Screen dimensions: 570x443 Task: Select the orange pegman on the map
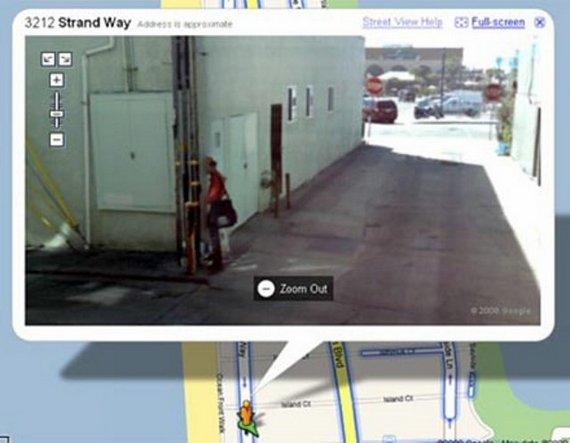246,415
